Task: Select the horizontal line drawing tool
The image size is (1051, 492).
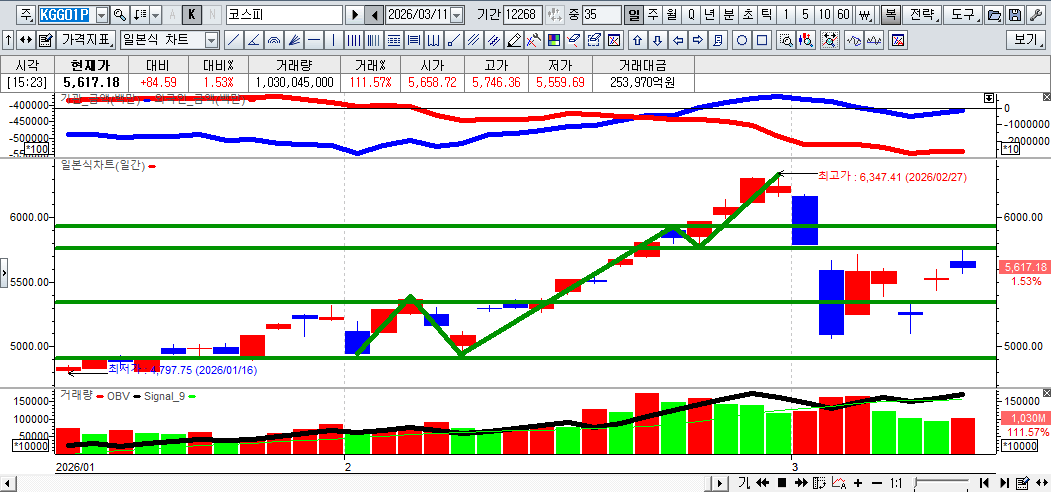Action: 314,40
